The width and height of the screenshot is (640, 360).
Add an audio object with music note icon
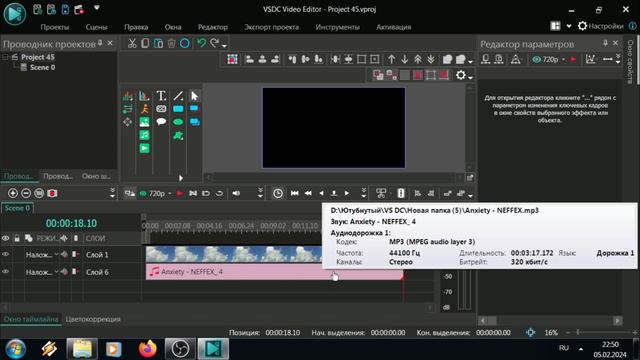(x=144, y=135)
